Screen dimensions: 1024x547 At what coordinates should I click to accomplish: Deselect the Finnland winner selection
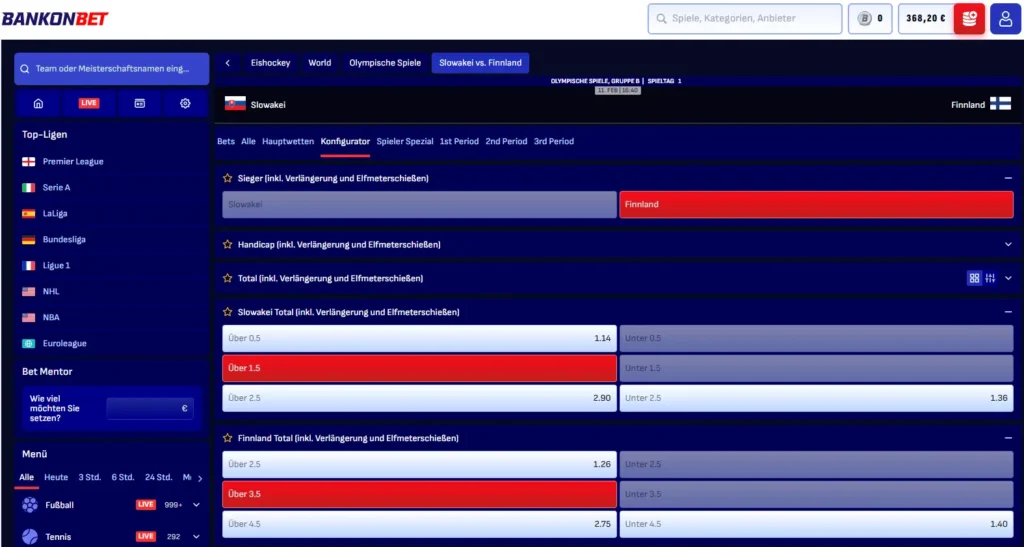[816, 204]
